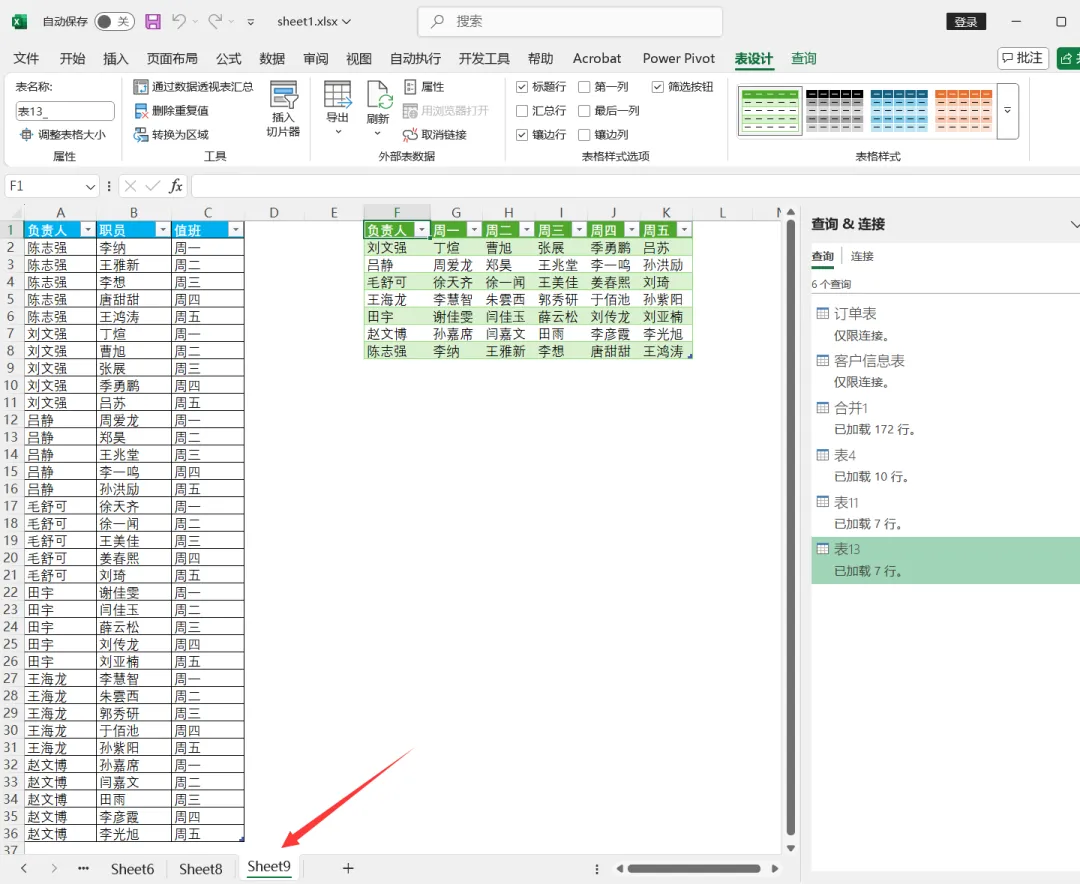Image resolution: width=1080 pixels, height=884 pixels.
Task: Check the 第一列 checkbox
Action: (584, 87)
